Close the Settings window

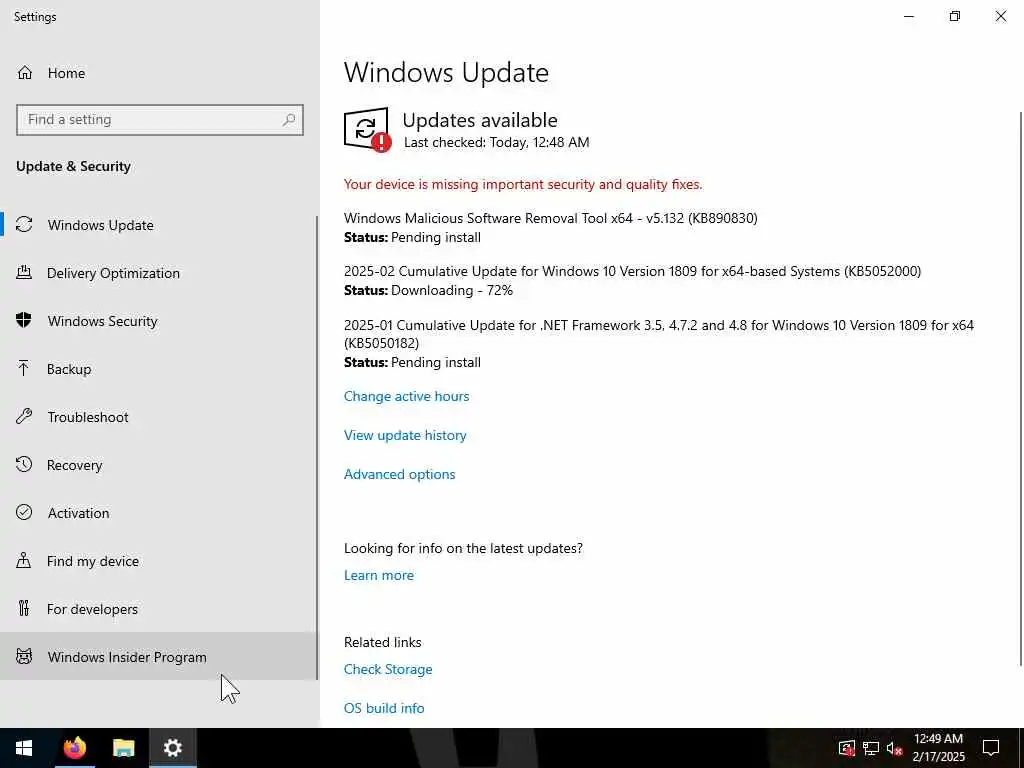click(x=1000, y=16)
